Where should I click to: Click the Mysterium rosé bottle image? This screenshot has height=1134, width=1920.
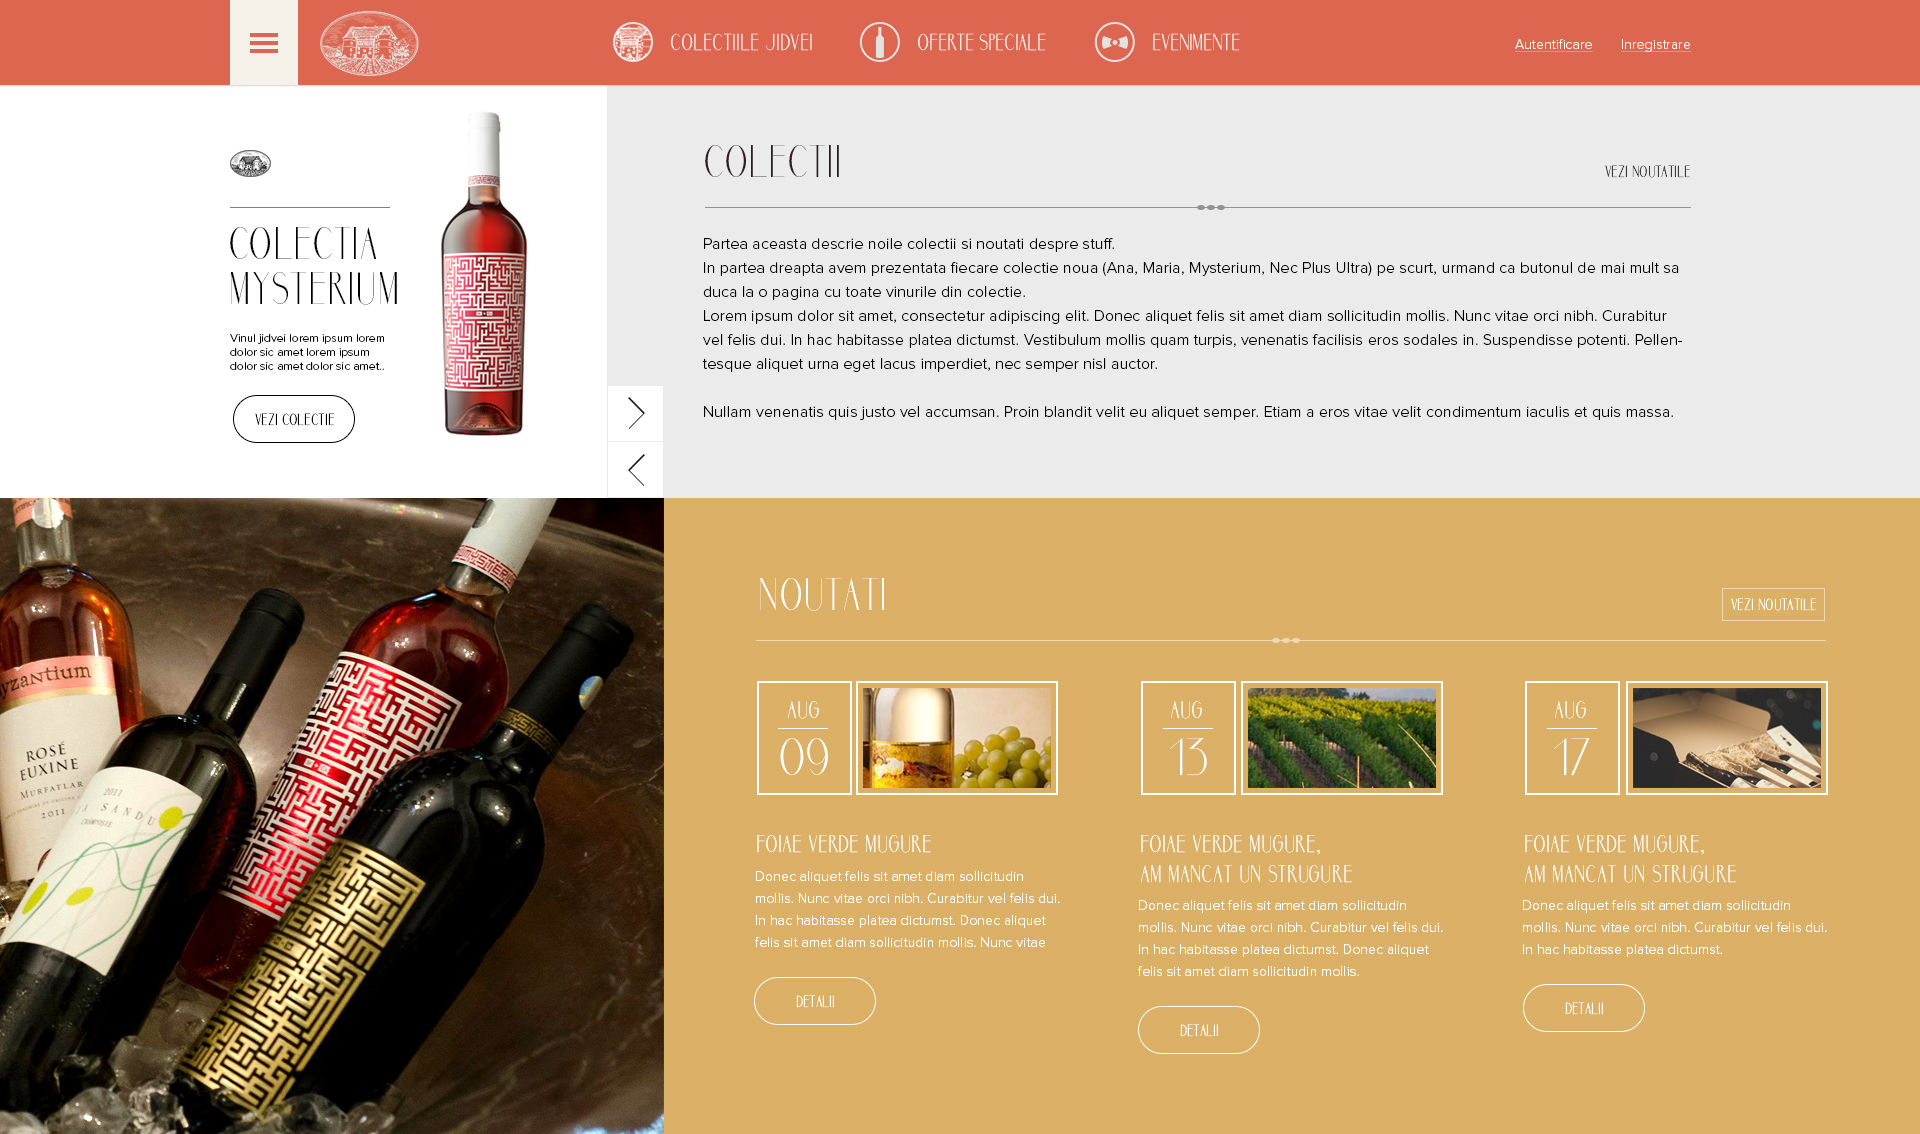484,274
